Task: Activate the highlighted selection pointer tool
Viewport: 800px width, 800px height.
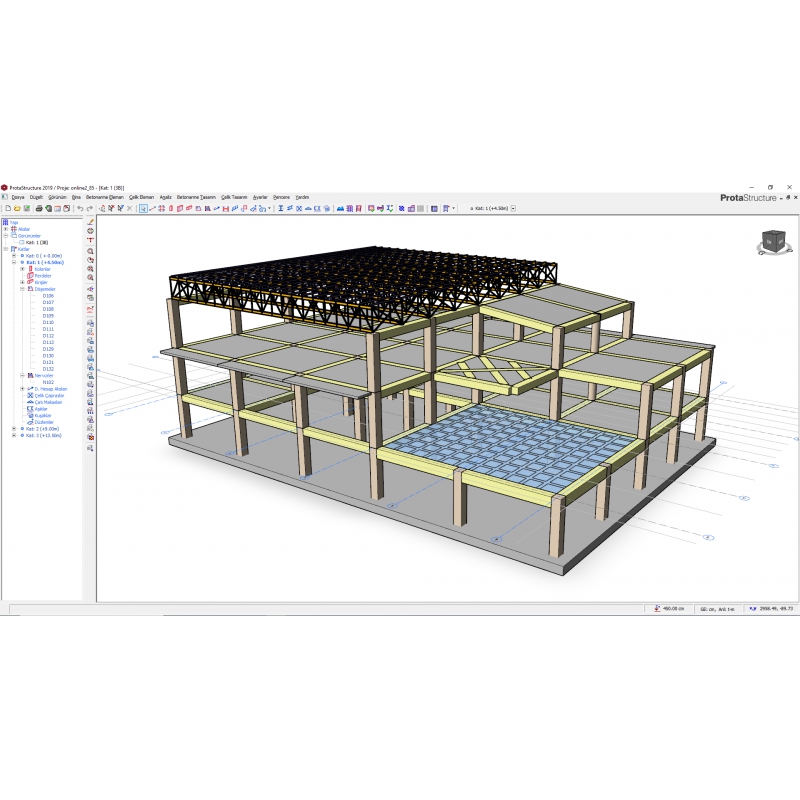Action: (x=144, y=208)
